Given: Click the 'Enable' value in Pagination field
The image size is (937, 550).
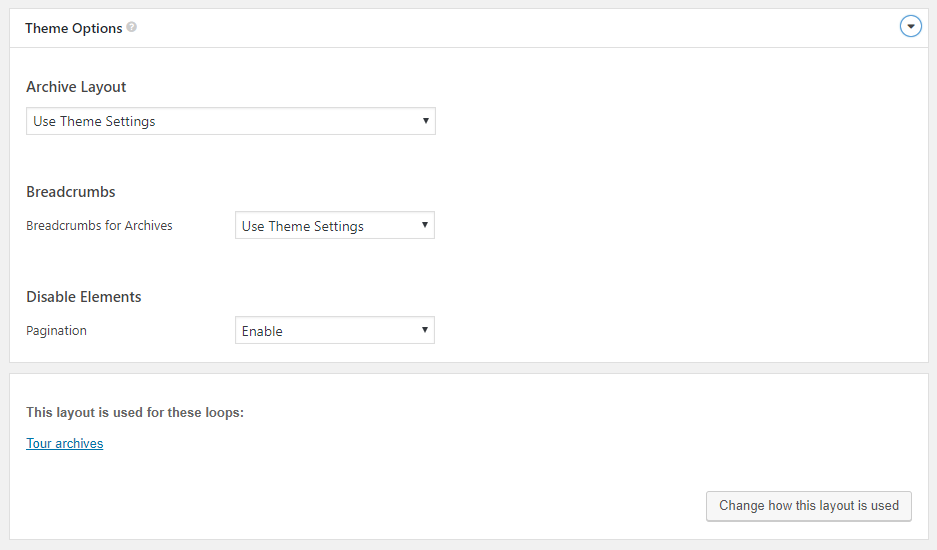Looking at the screenshot, I should [262, 331].
